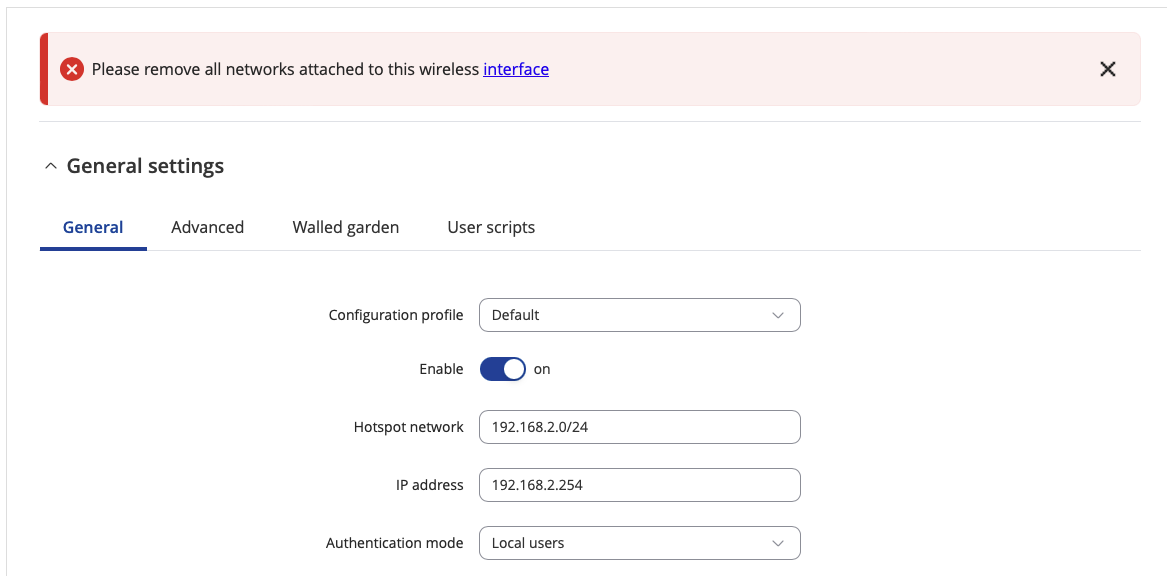The image size is (1167, 576).
Task: Click the arrow in Authentication mode dropdown
Action: click(778, 543)
